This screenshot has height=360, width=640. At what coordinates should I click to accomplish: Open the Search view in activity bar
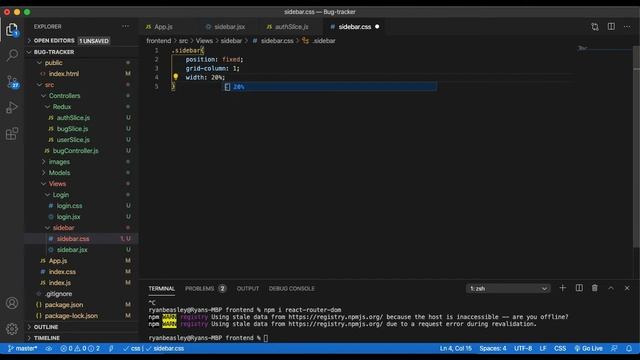click(x=12, y=55)
